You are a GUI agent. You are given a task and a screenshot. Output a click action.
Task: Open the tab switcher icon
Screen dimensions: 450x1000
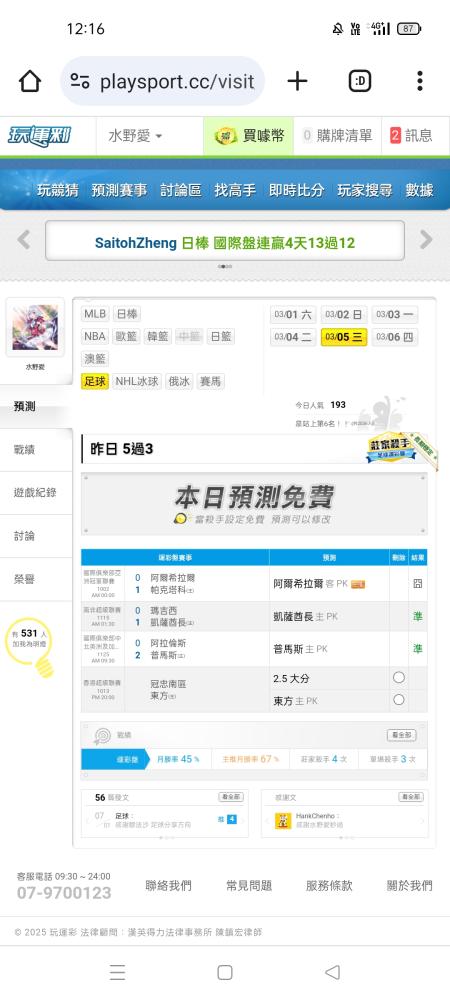360,81
